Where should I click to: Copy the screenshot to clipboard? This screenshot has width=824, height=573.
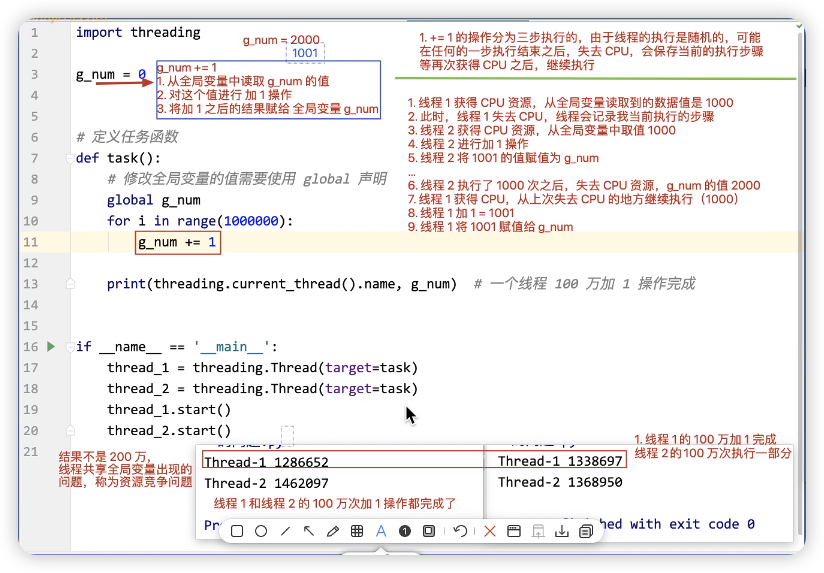coord(586,531)
